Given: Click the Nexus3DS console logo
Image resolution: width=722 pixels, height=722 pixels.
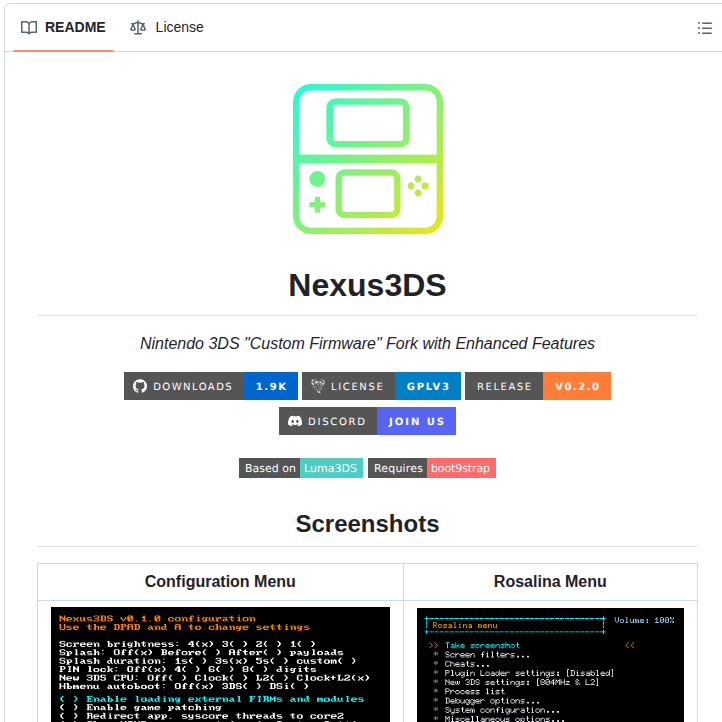Looking at the screenshot, I should point(367,159).
